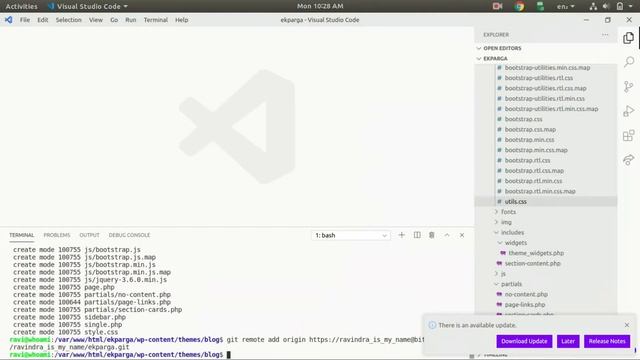Open the Terminal menu

[156, 20]
